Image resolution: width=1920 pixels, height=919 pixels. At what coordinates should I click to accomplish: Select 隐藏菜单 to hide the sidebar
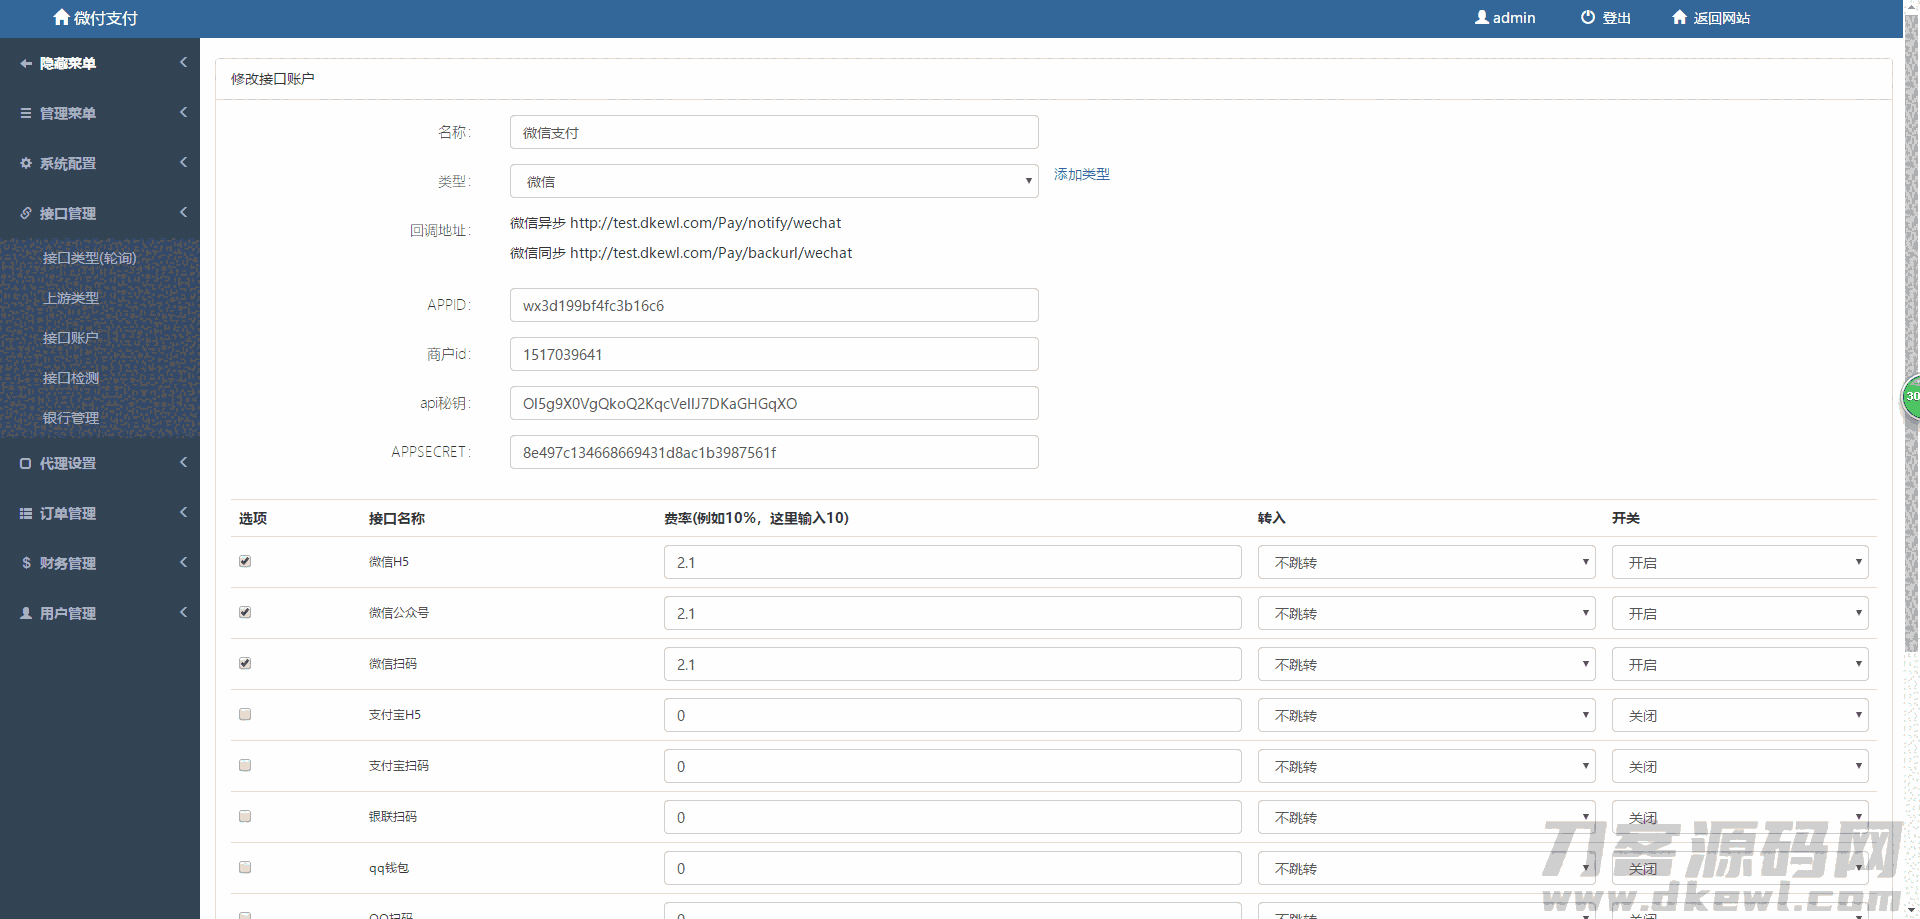click(68, 63)
